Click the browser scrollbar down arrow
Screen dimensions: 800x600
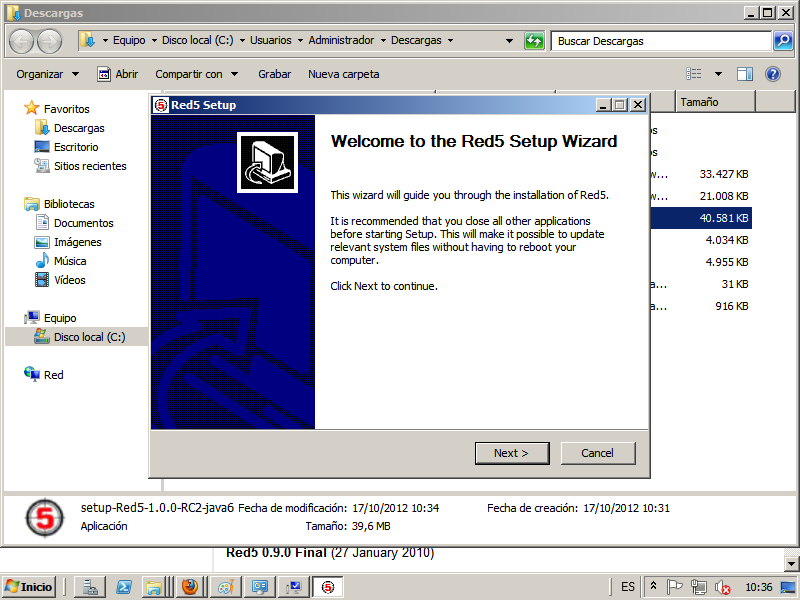coord(792,564)
